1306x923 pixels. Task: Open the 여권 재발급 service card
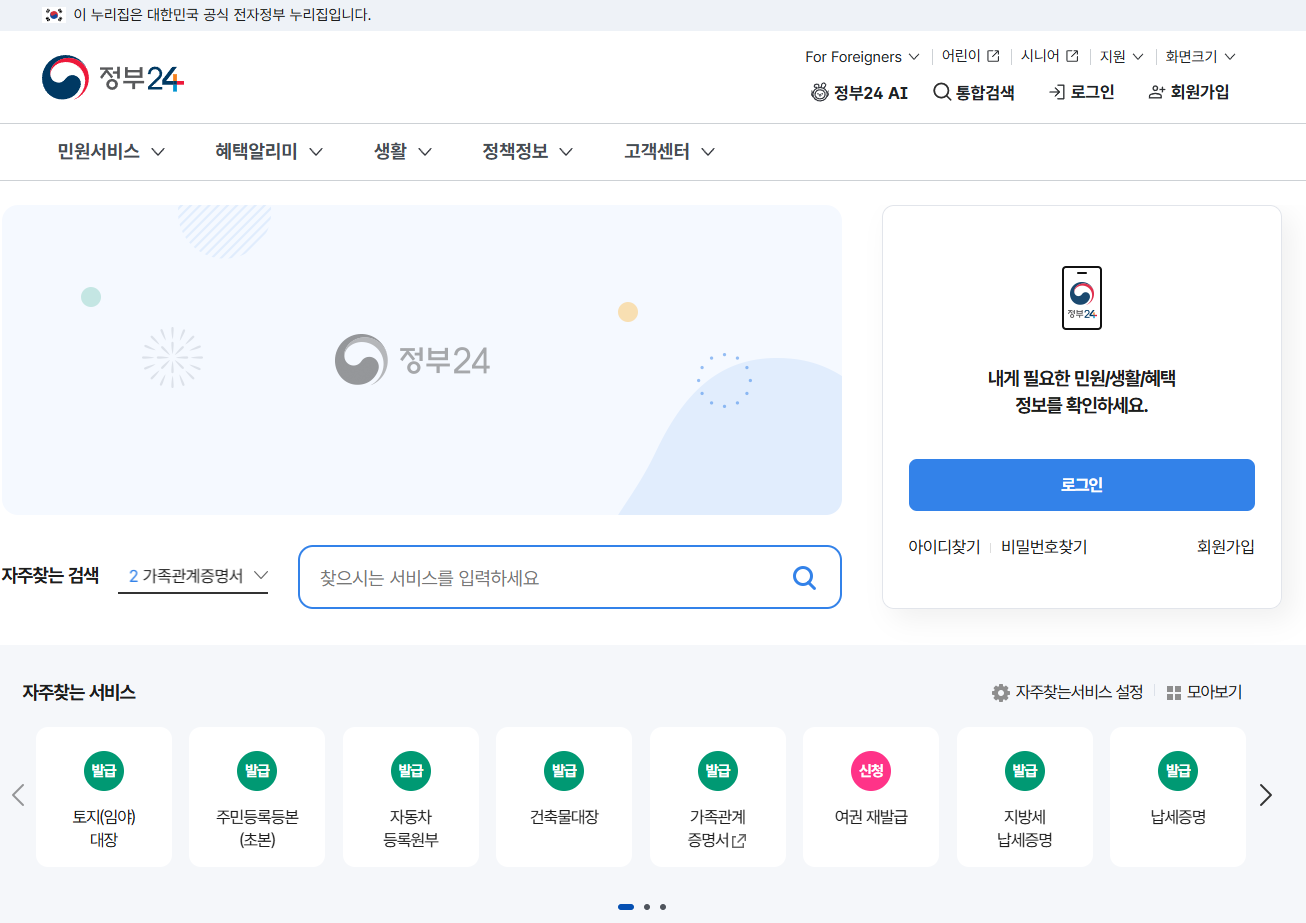click(871, 797)
